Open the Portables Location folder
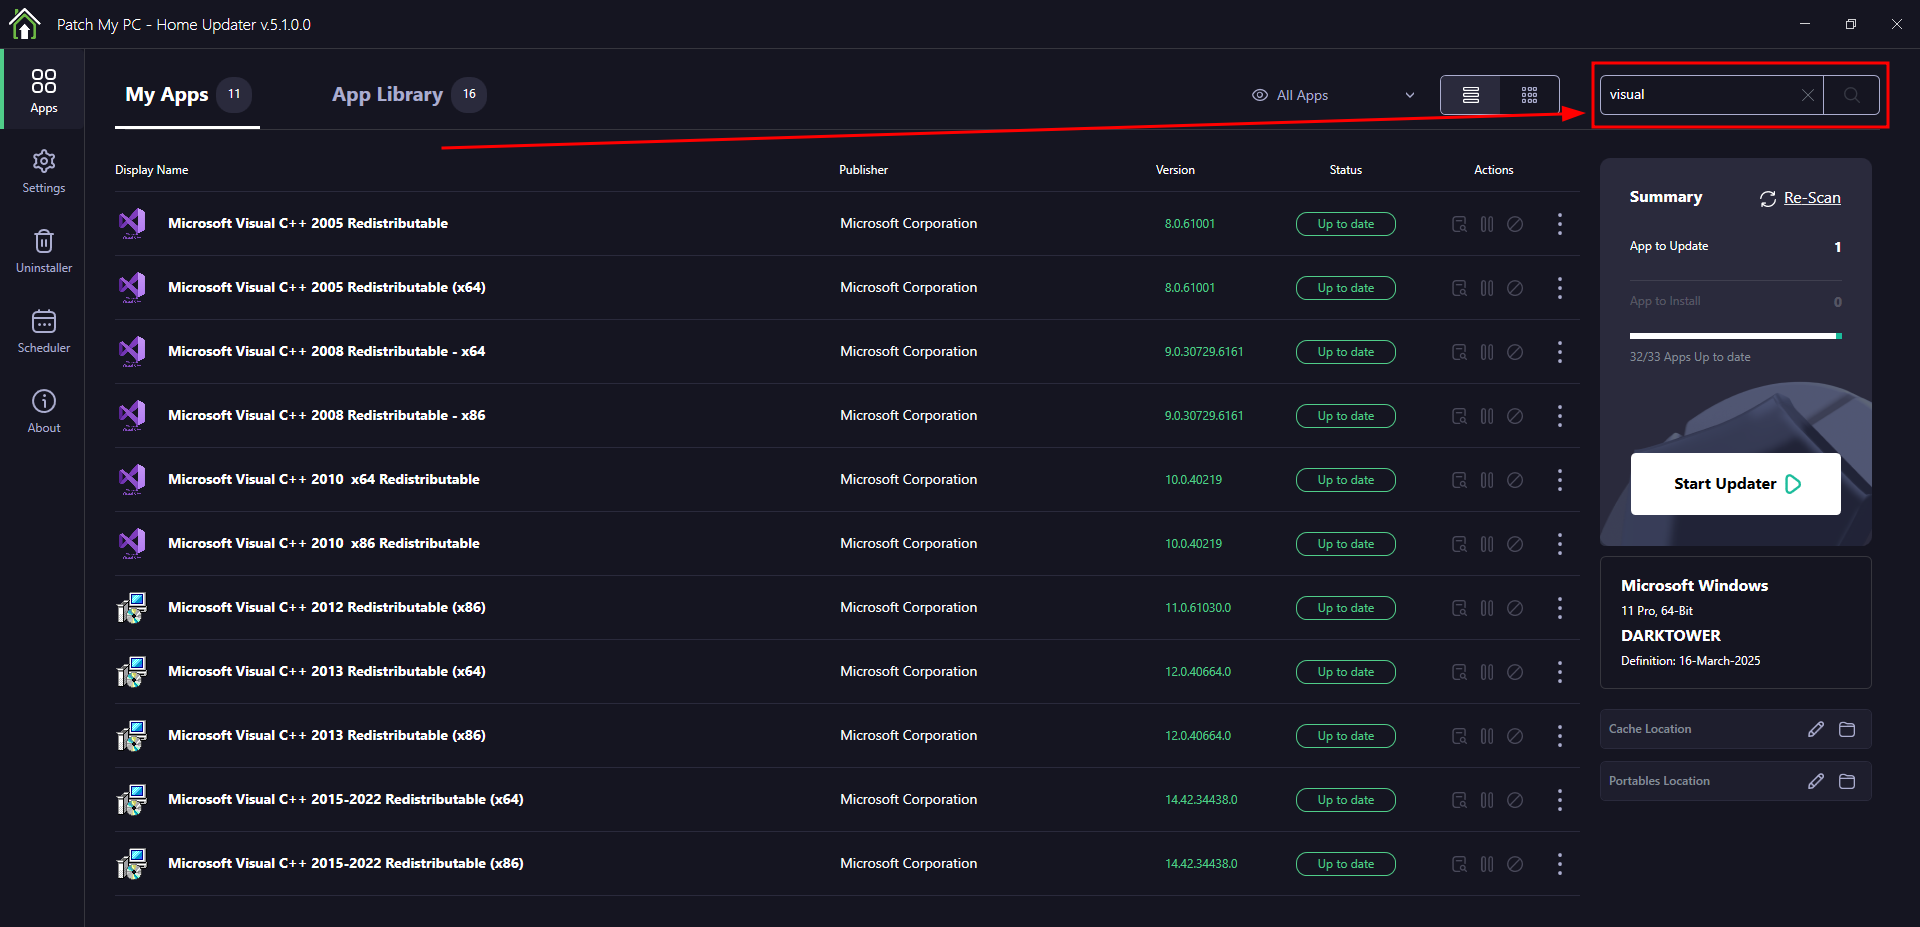 click(x=1847, y=781)
